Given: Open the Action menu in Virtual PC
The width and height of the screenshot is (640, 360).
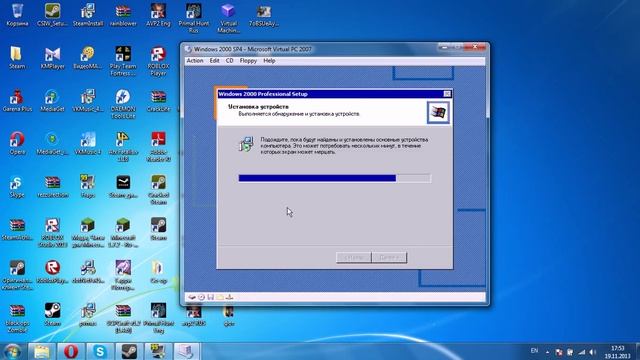Looking at the screenshot, I should pos(195,61).
